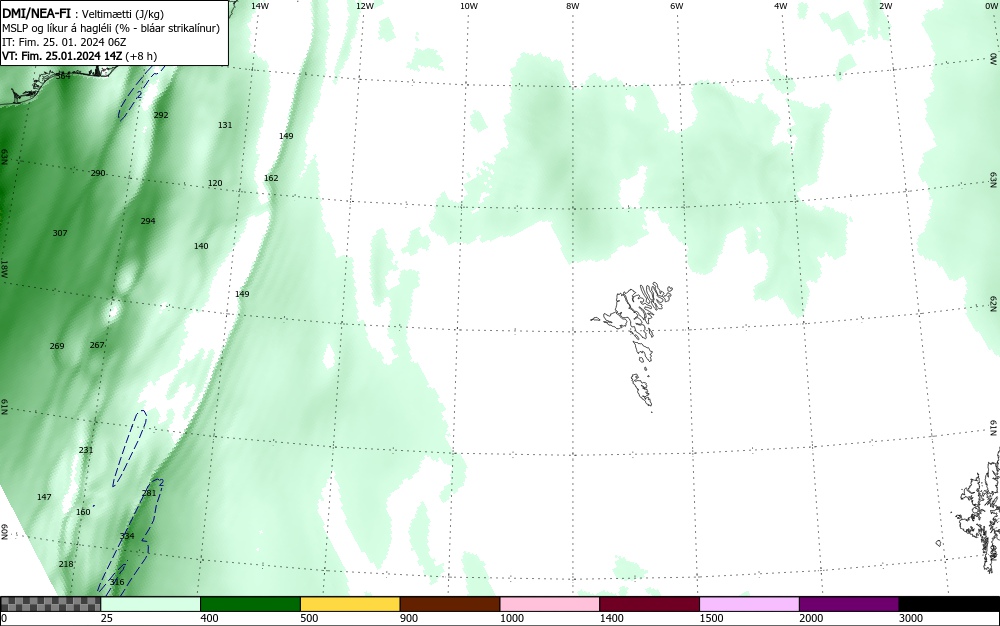Screen dimensions: 1000x626
Task: Click the map value 334
Action: click(x=127, y=536)
